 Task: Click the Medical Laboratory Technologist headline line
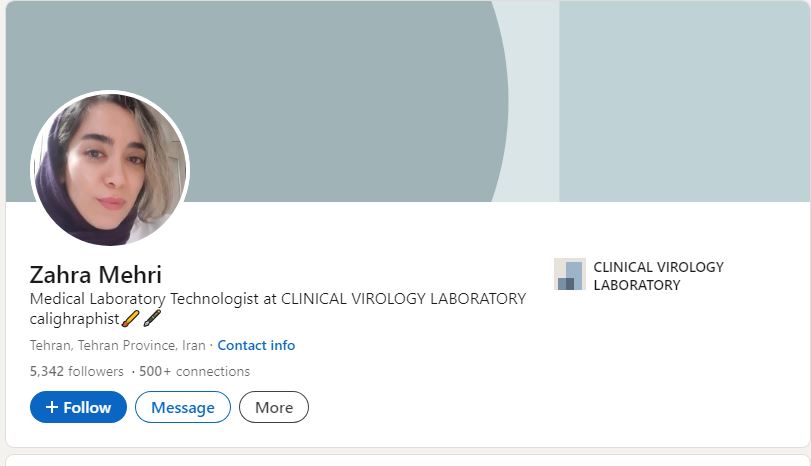(x=278, y=298)
